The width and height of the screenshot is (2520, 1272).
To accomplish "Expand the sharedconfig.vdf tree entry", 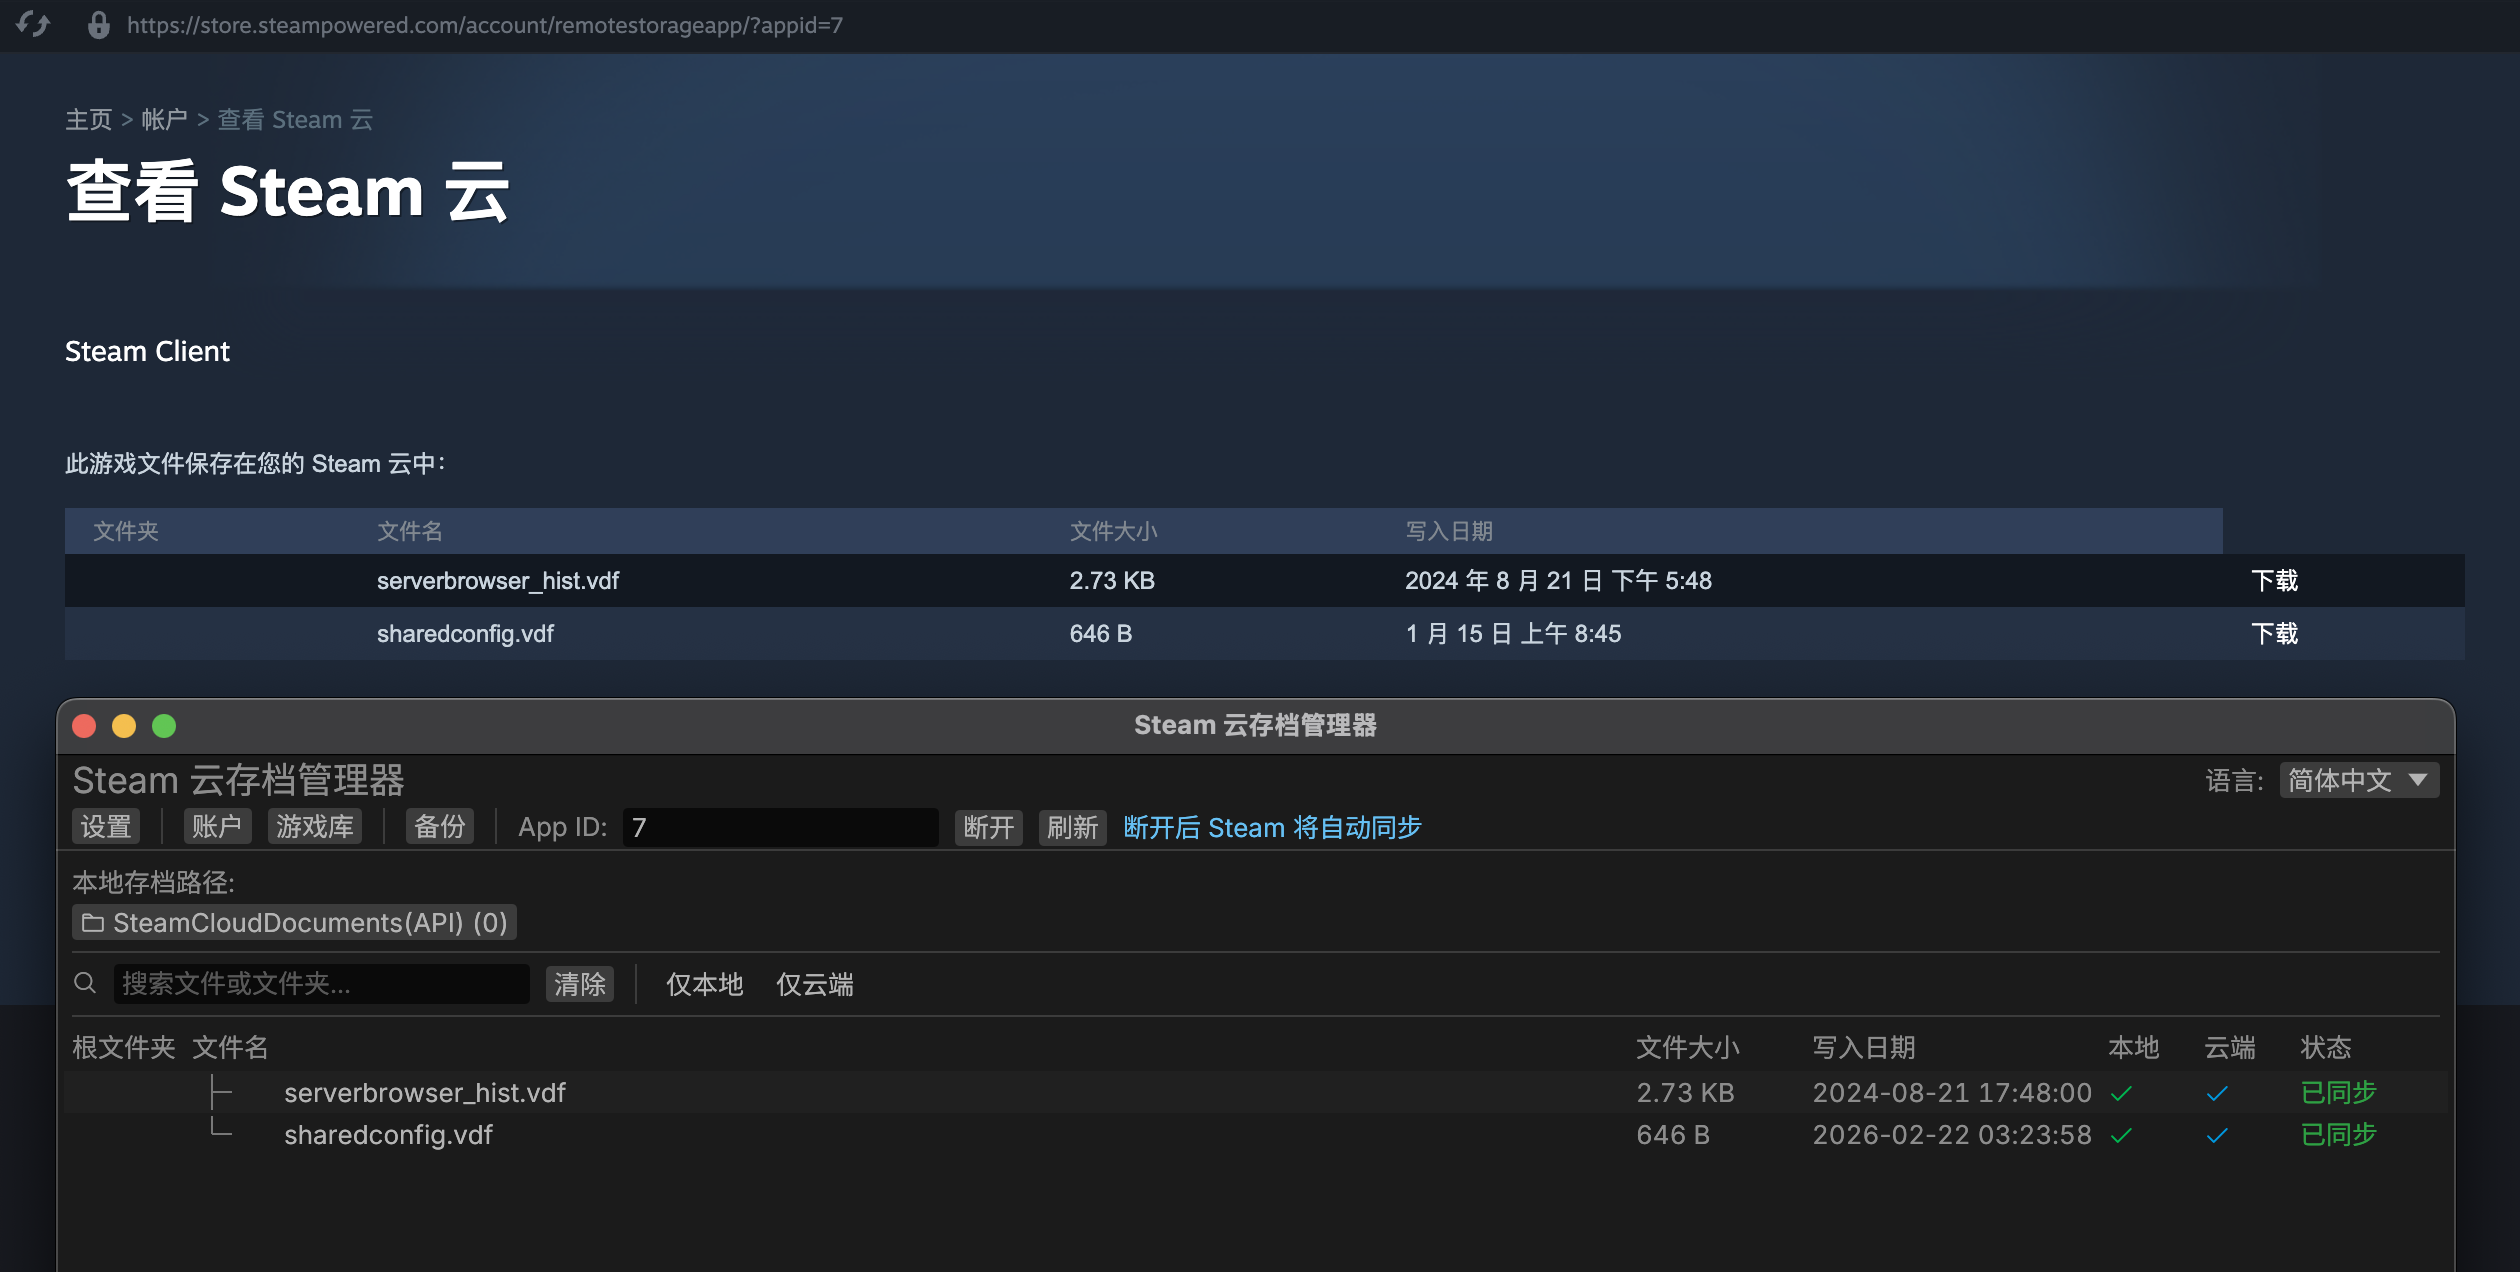I will tap(220, 1134).
